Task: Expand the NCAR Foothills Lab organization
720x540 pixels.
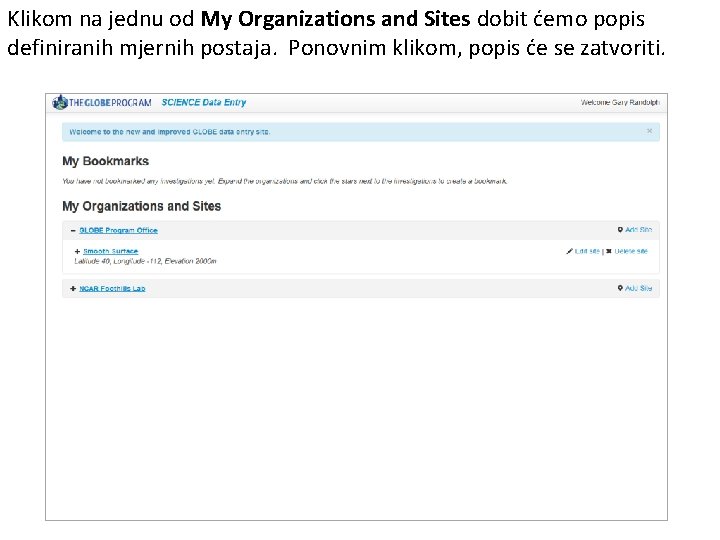Action: [73, 288]
